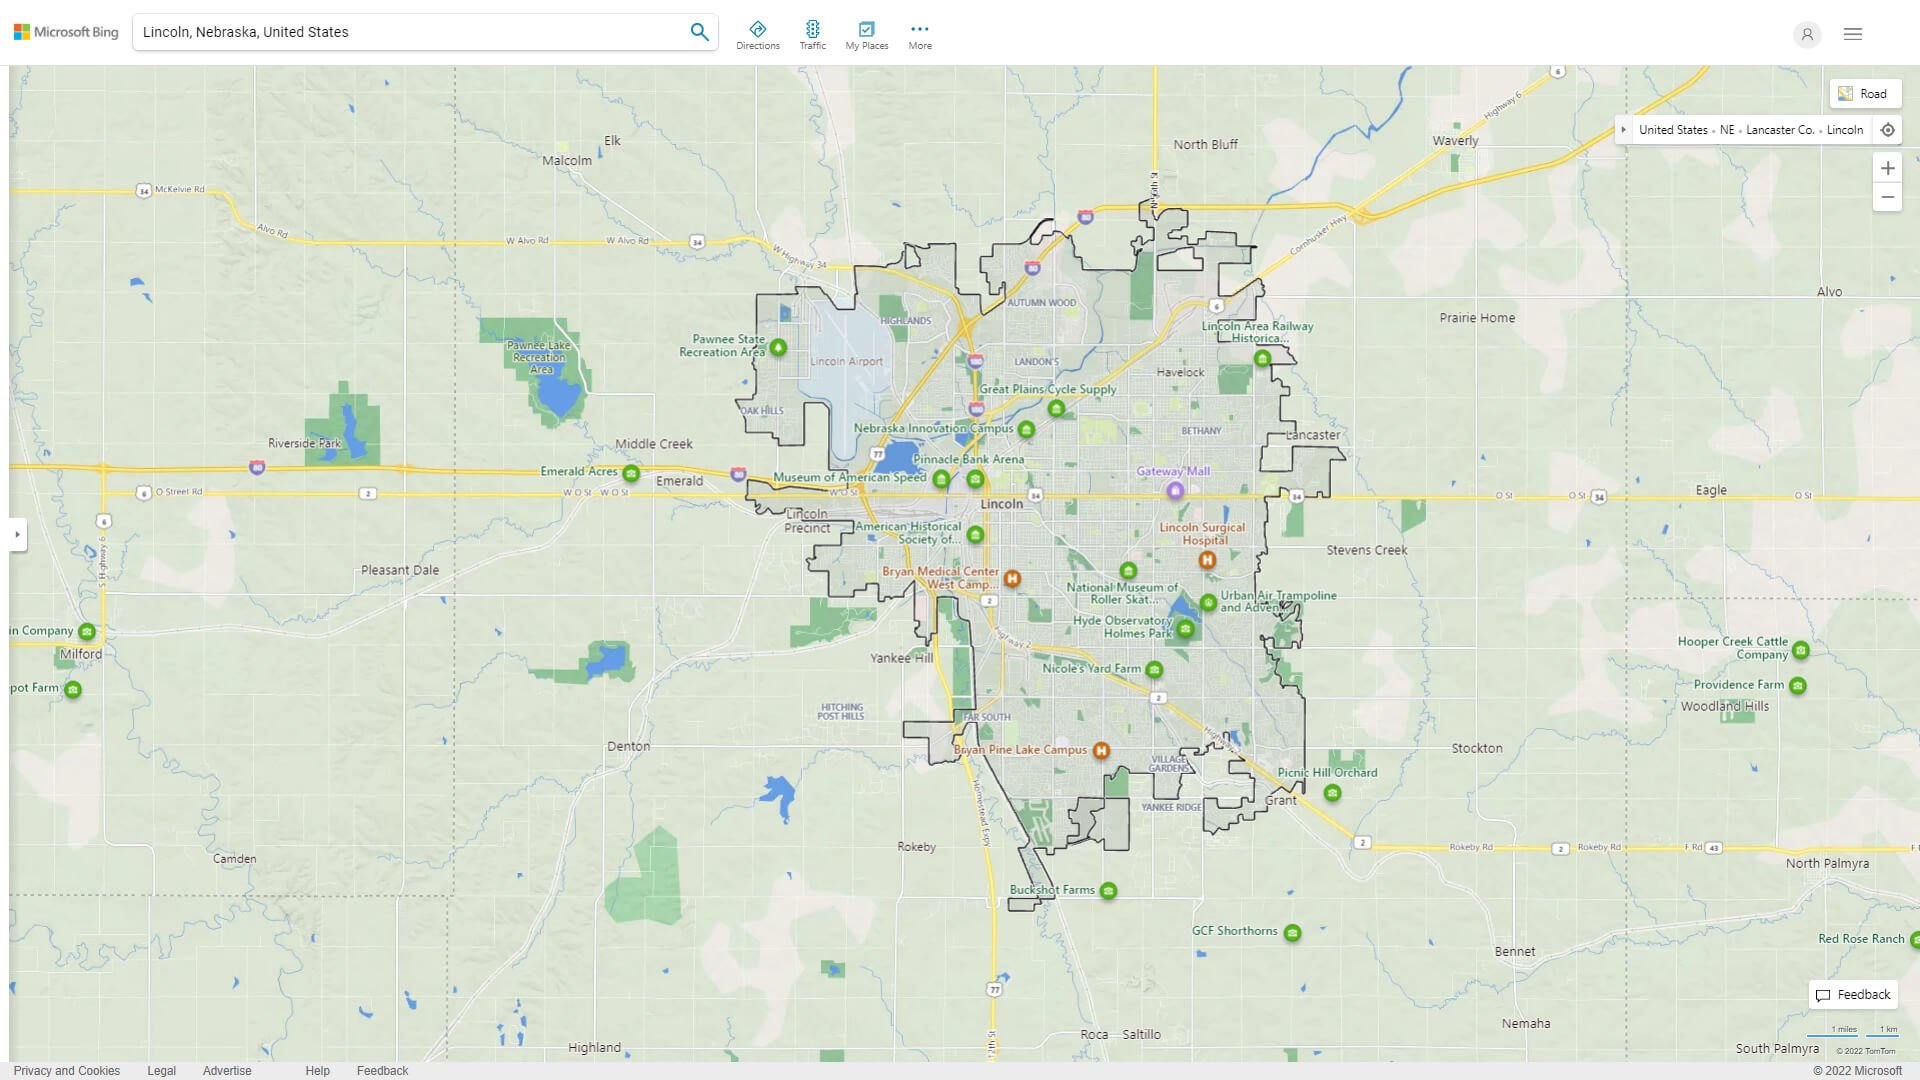Expand the left side panel arrow

point(18,534)
